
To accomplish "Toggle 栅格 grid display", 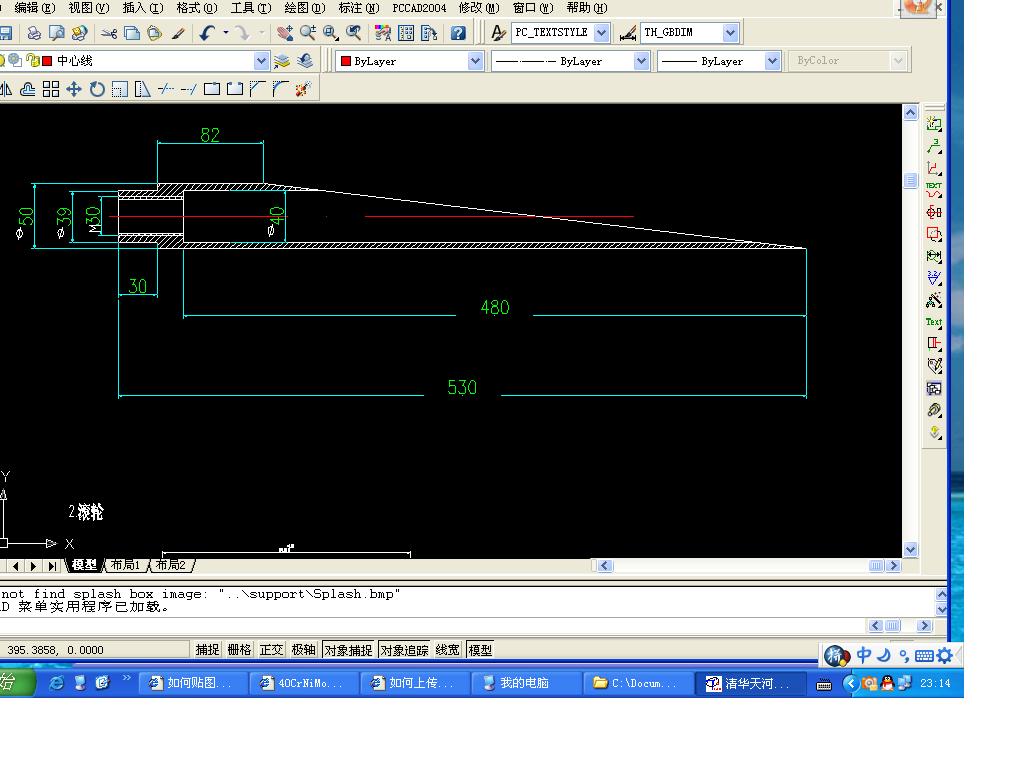I will click(x=239, y=650).
